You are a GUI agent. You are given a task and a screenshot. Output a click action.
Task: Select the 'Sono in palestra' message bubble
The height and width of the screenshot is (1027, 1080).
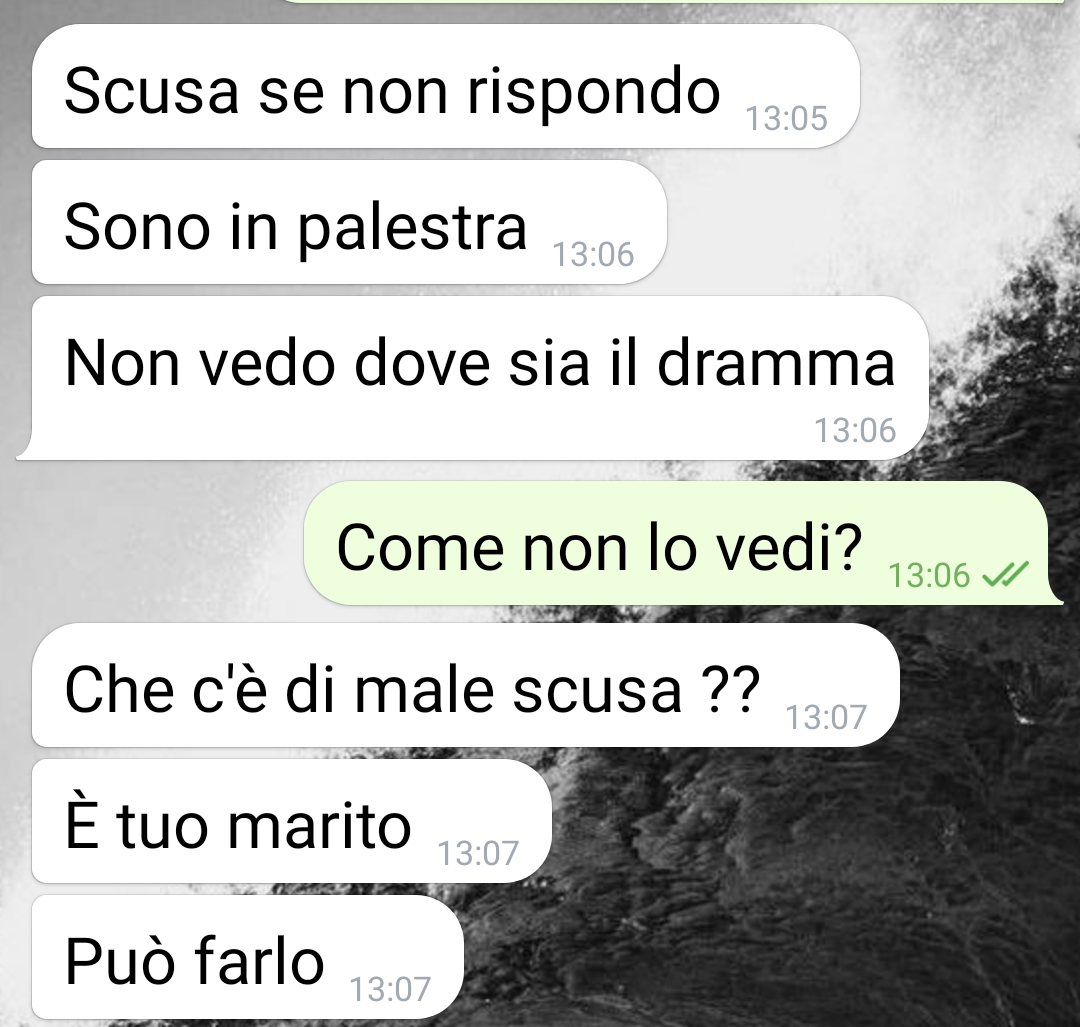349,222
